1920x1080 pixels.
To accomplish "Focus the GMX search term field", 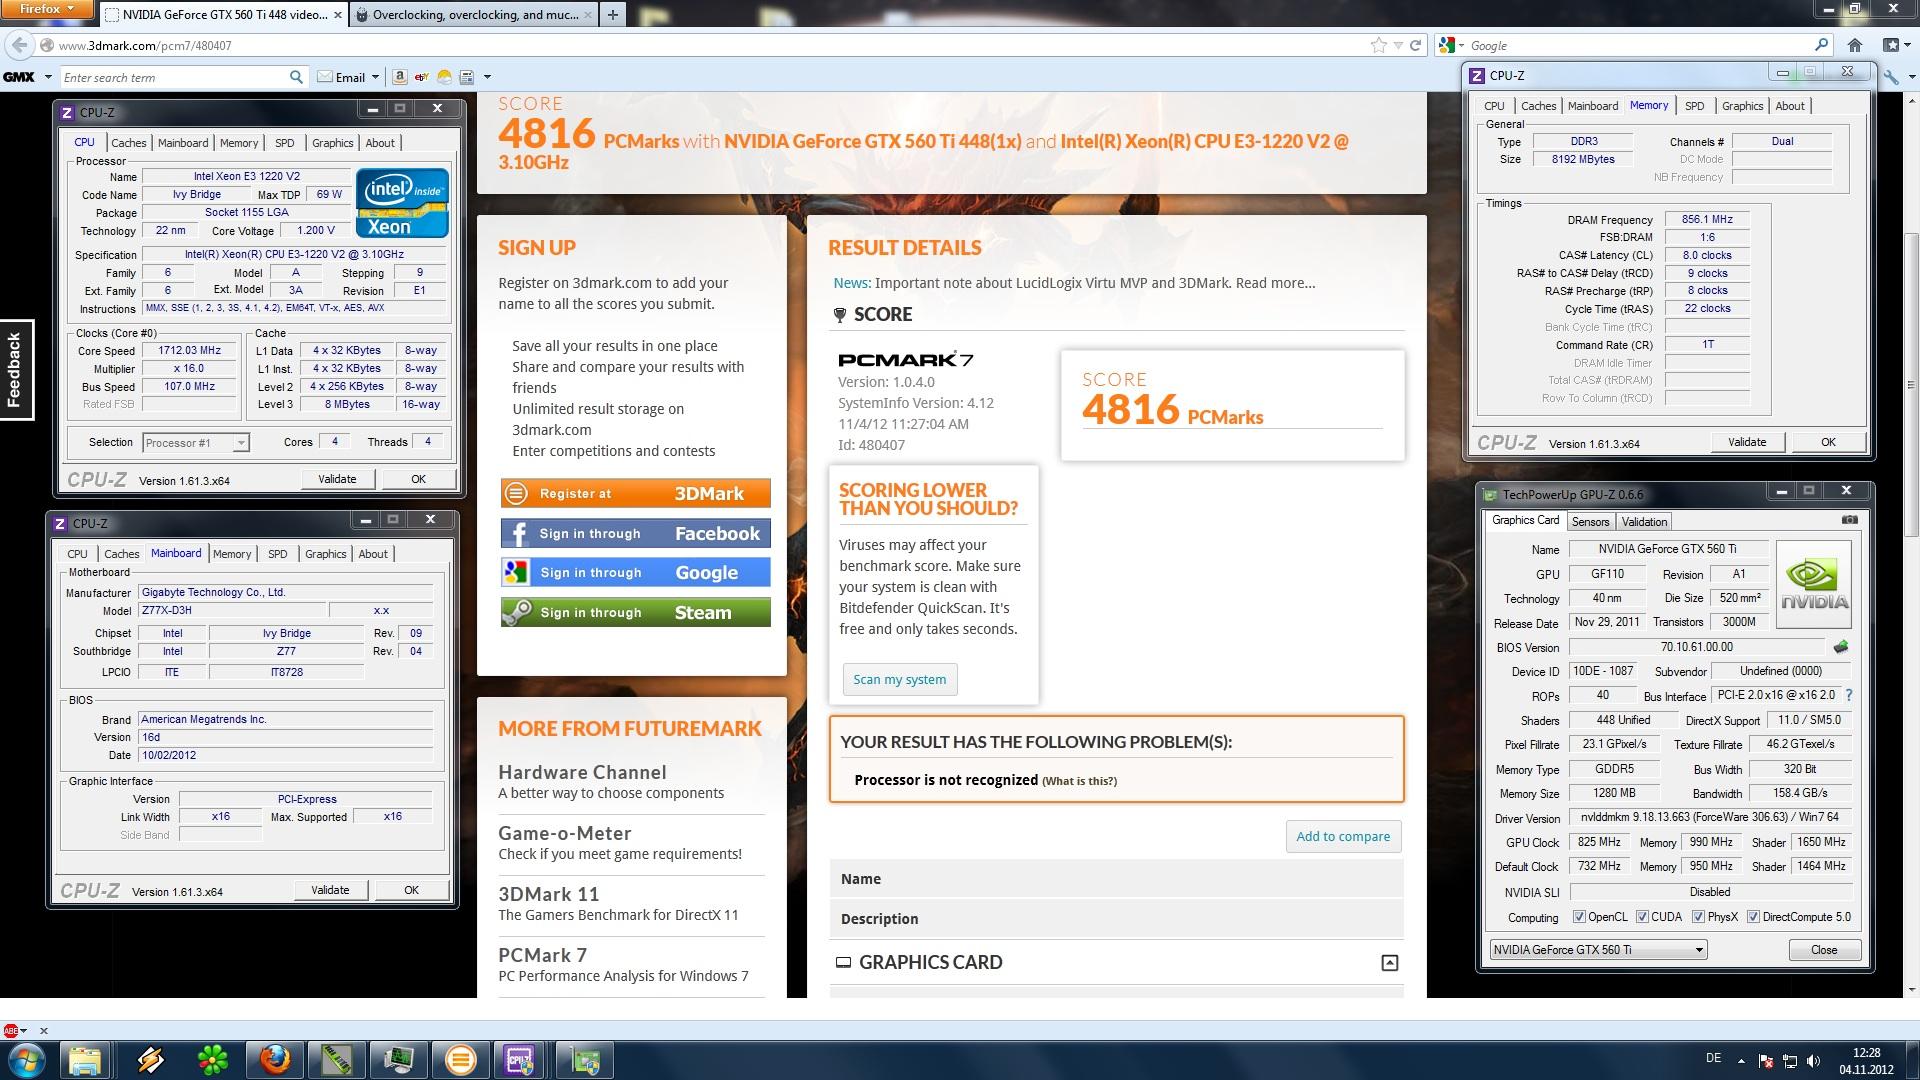I will pos(175,77).
